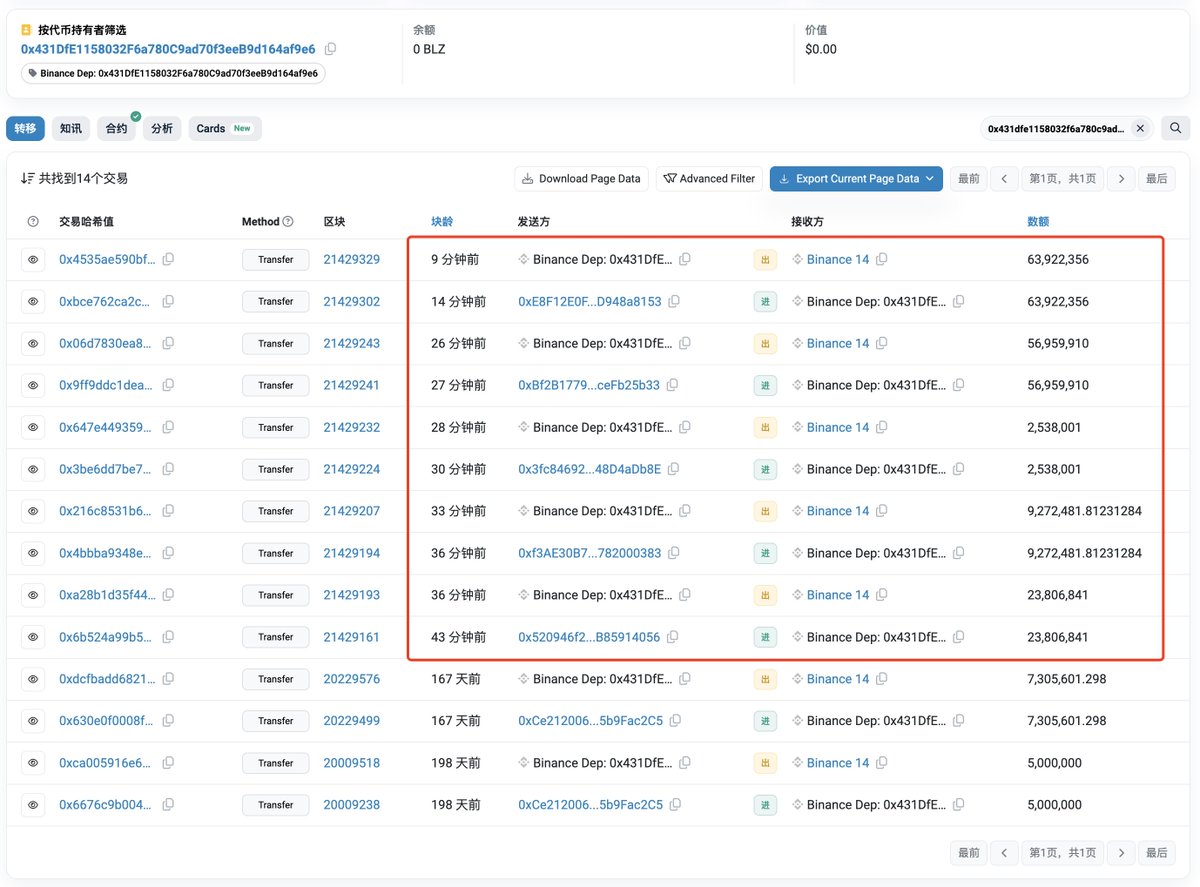Screen dimensions: 1200x887
Task: Copy transaction hash 0xdcfbadd6821...
Action: 168,679
